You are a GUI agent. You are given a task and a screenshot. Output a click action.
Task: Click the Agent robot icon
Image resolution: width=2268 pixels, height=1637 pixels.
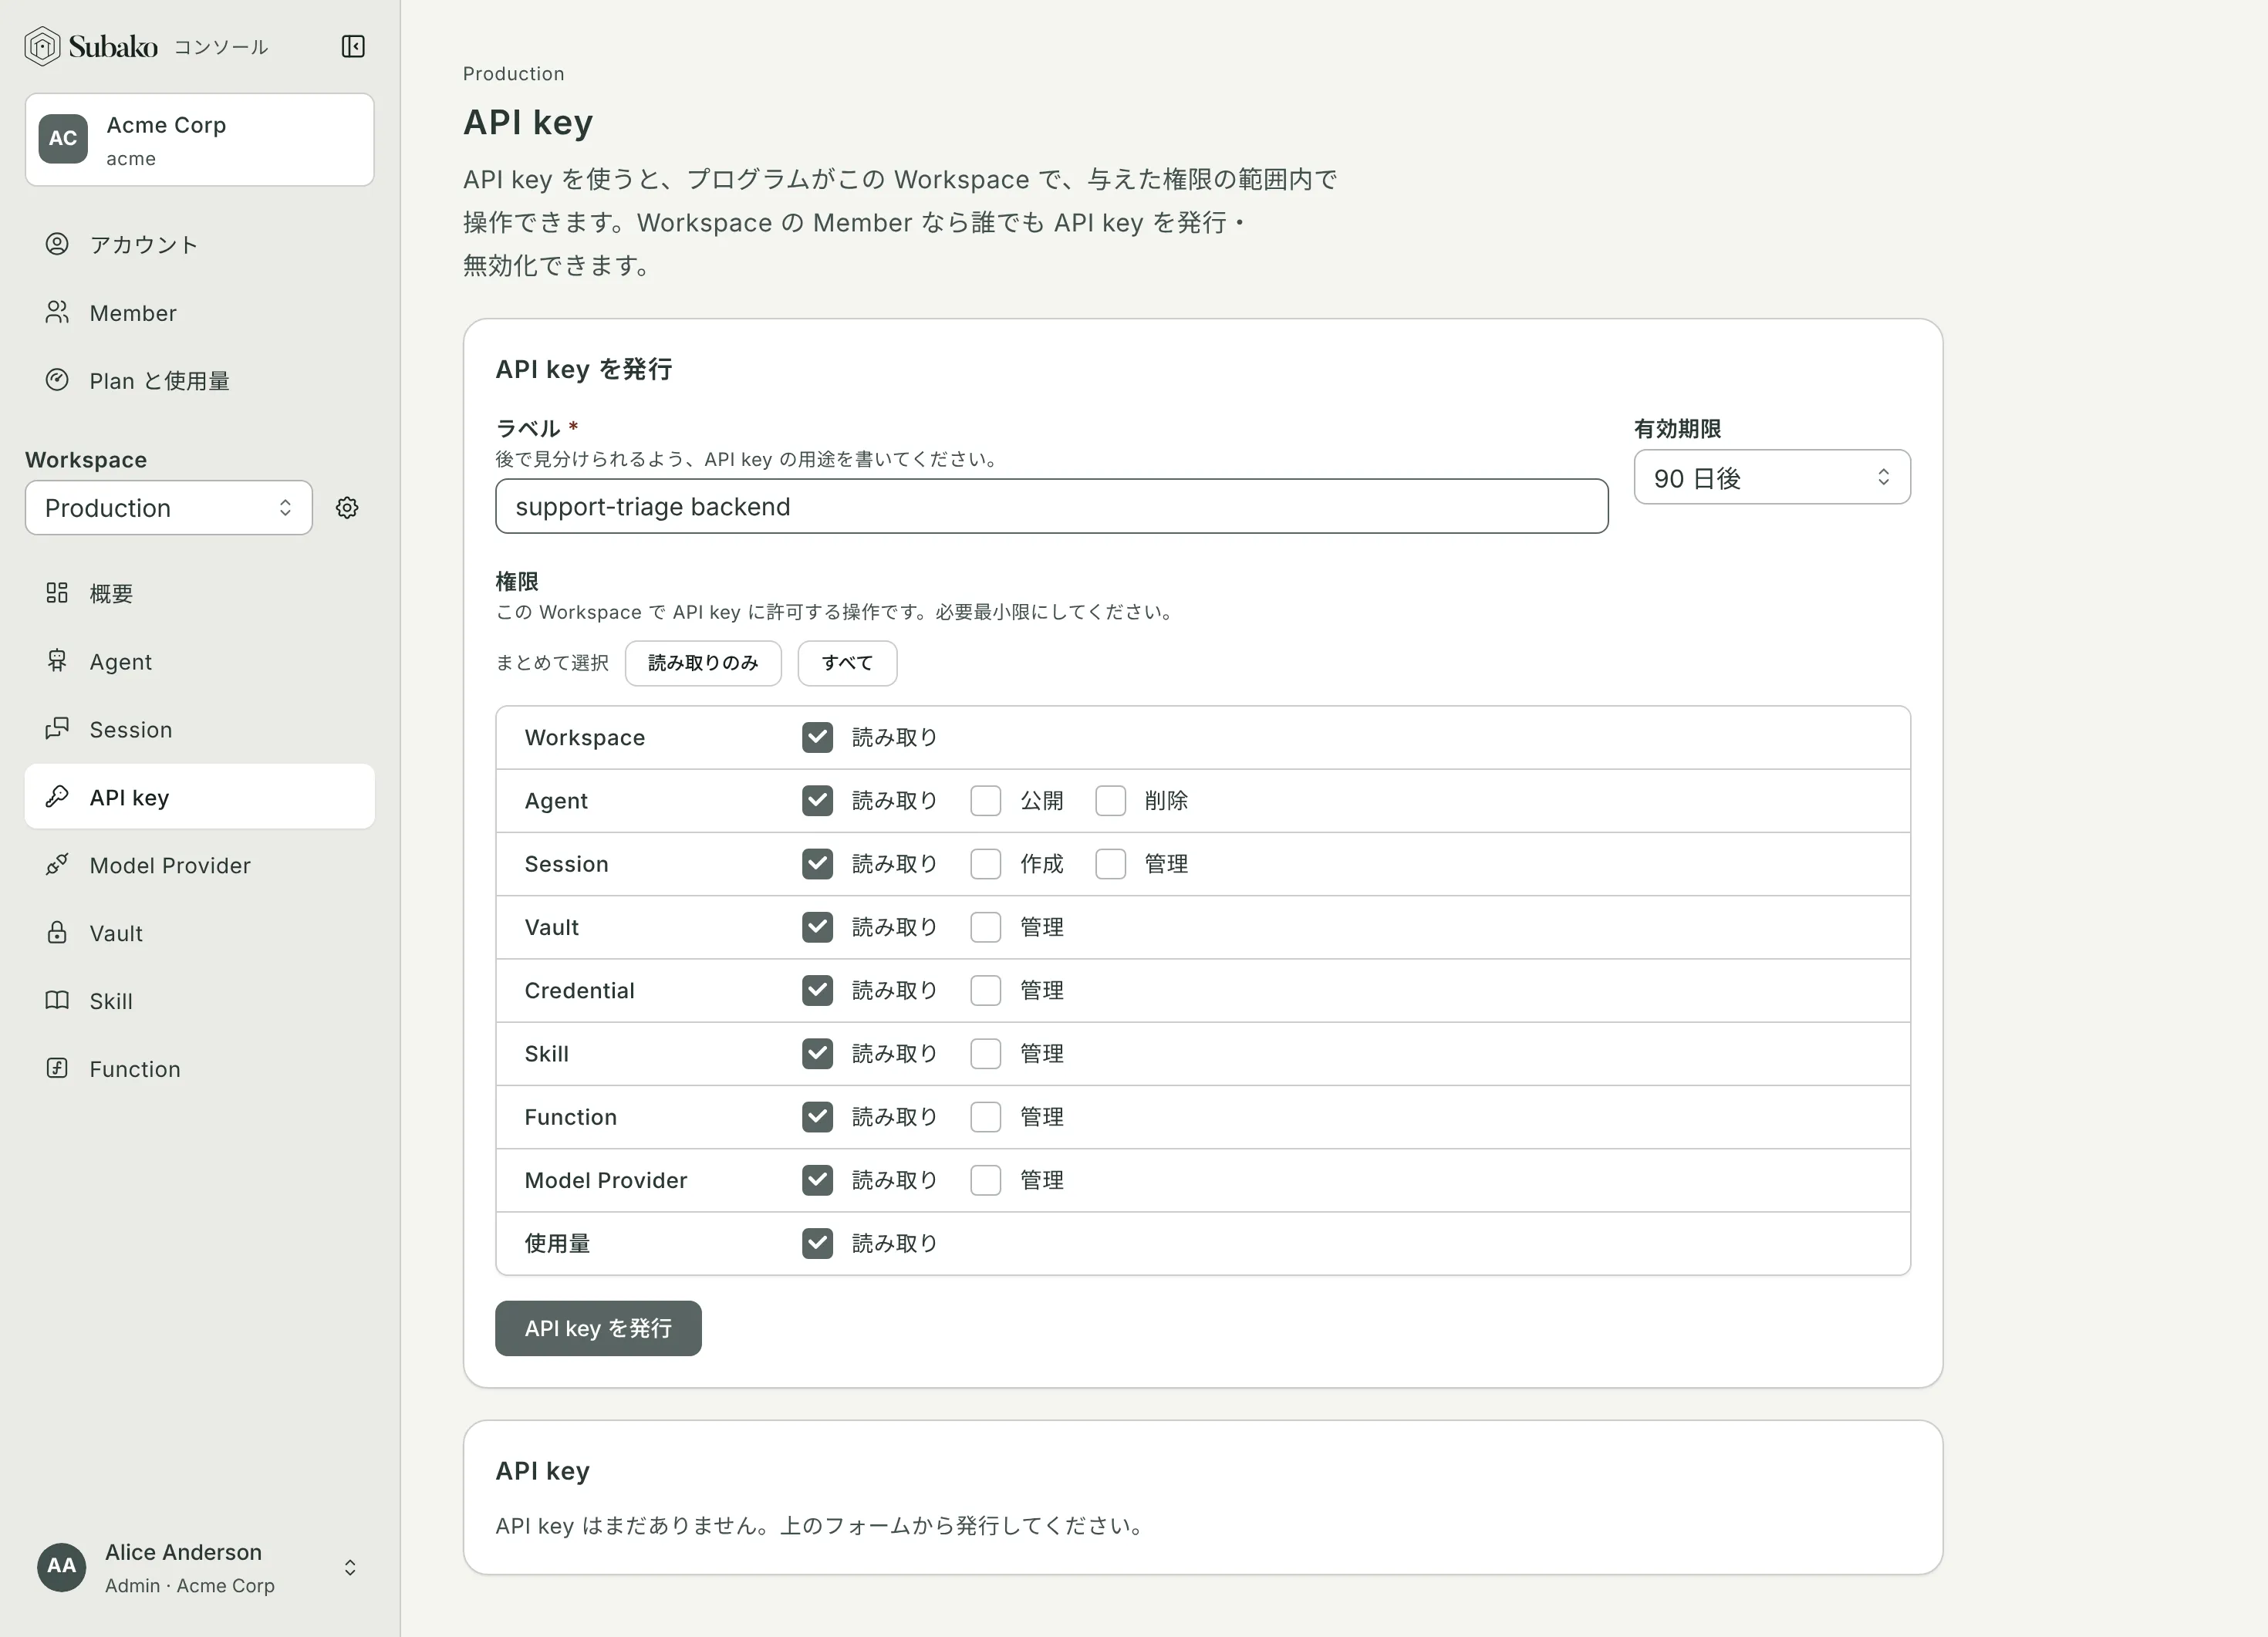coord(57,661)
